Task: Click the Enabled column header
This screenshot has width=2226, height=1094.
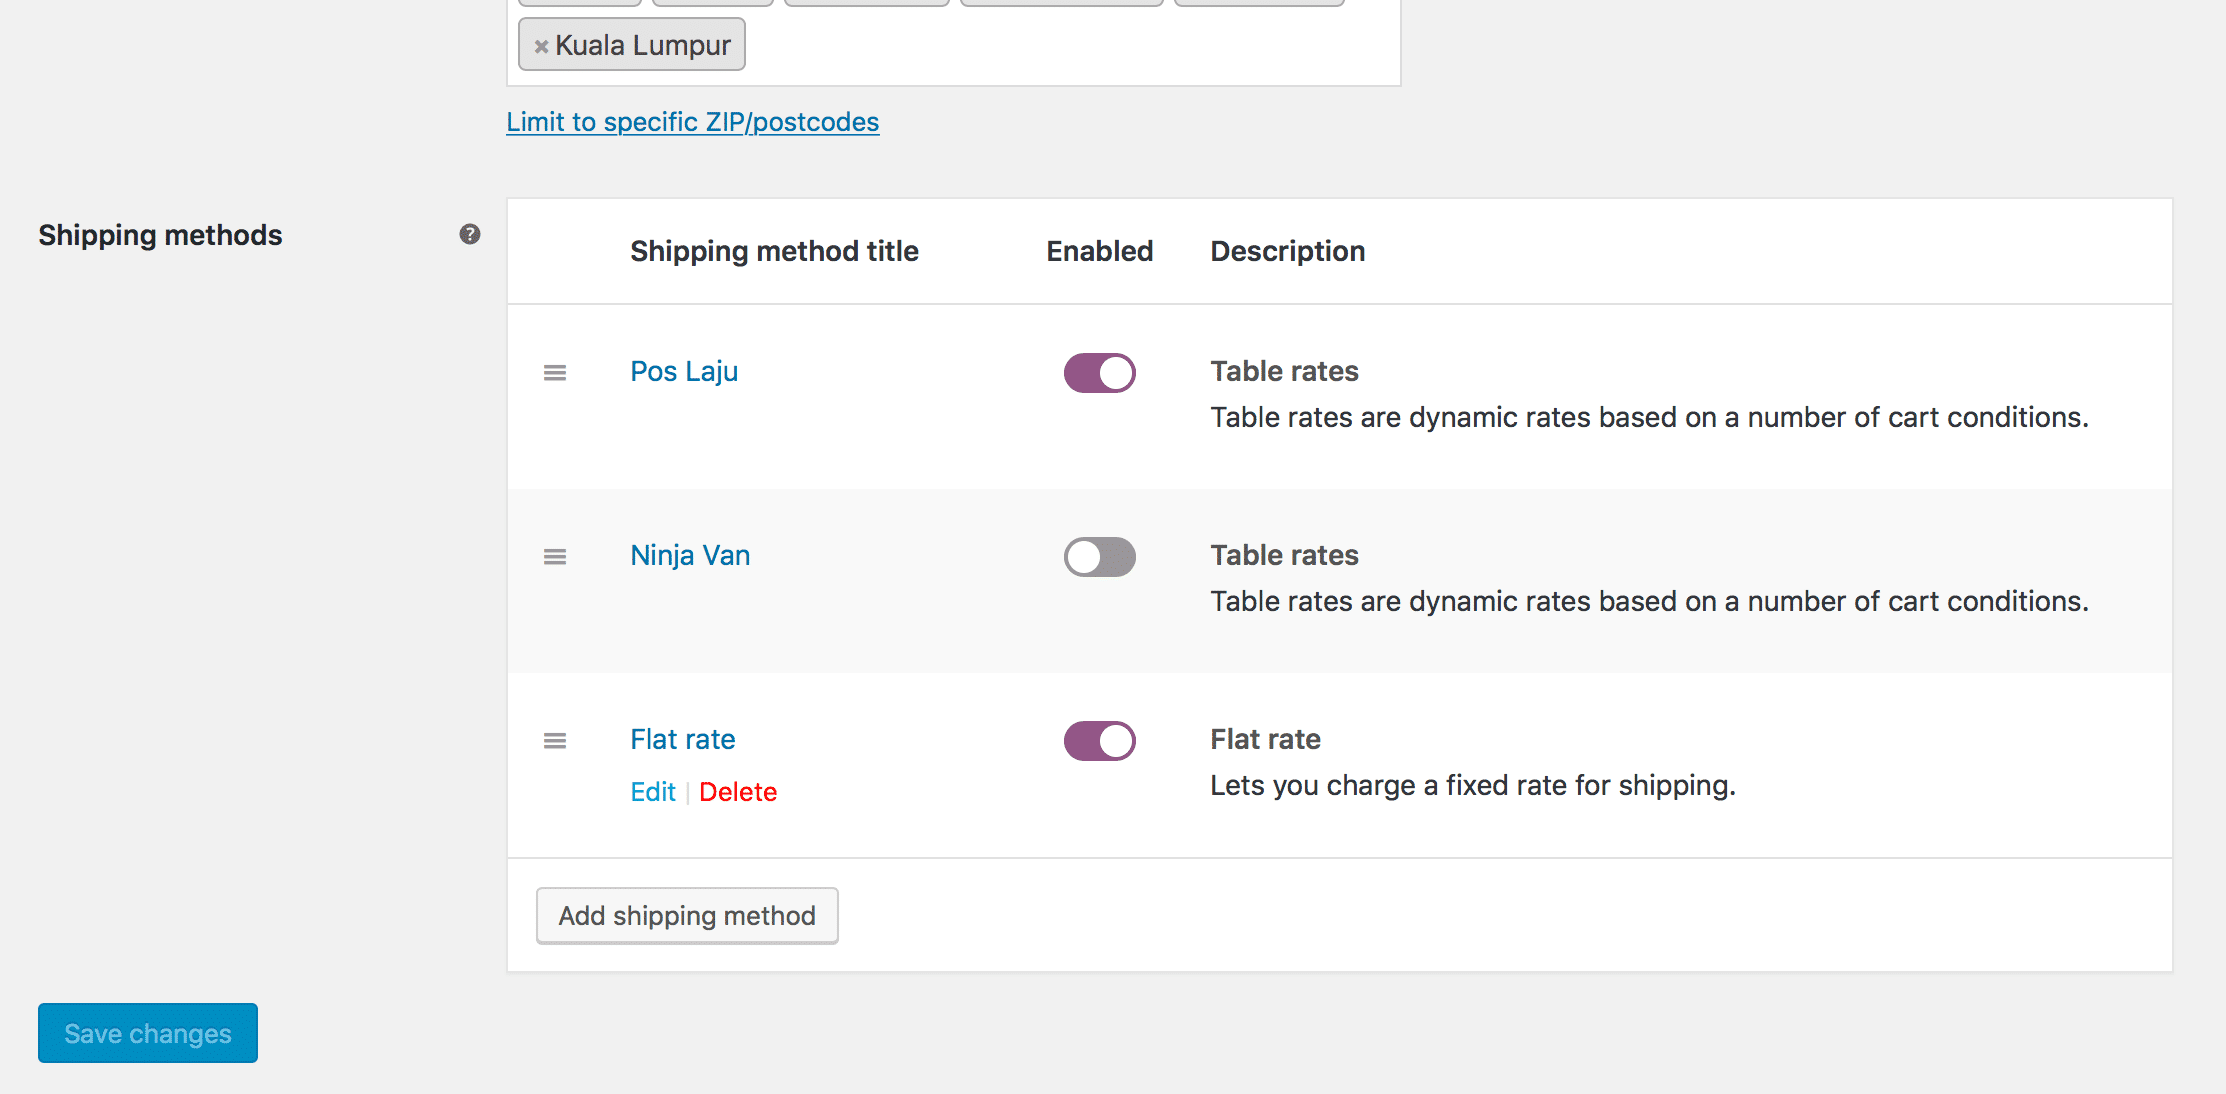Action: 1099,251
